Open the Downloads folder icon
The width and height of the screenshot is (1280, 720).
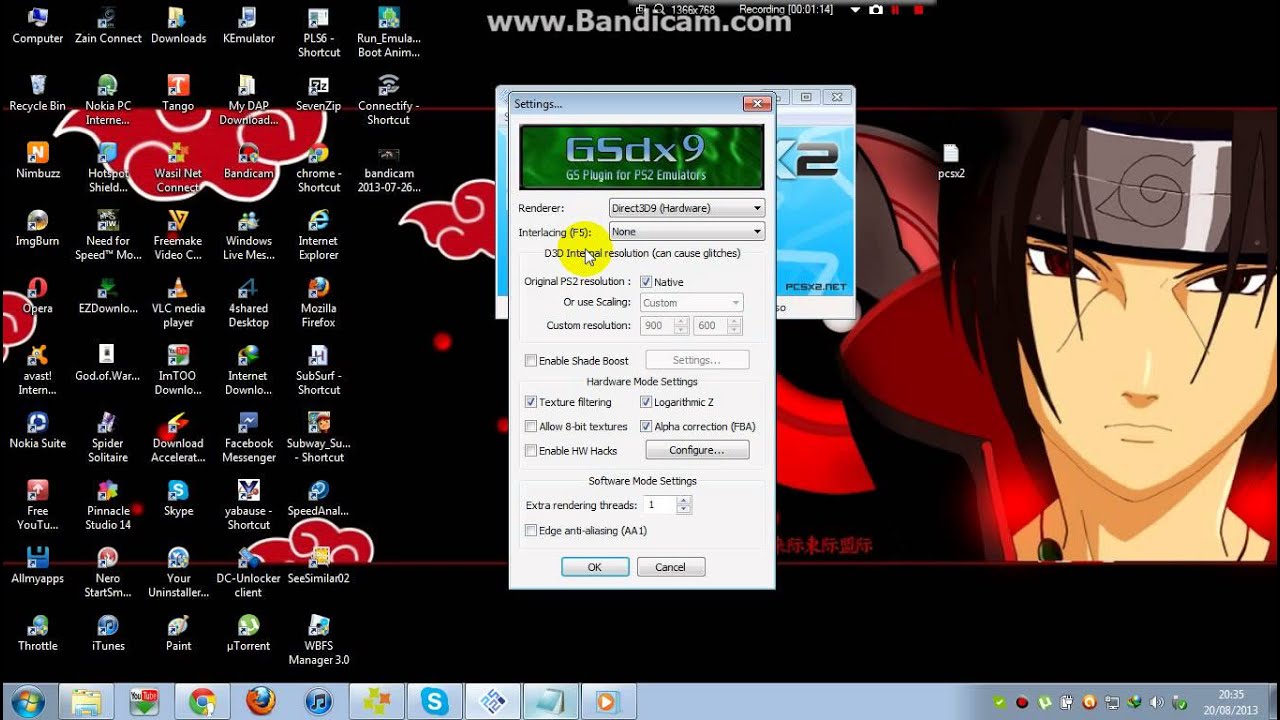click(x=178, y=26)
